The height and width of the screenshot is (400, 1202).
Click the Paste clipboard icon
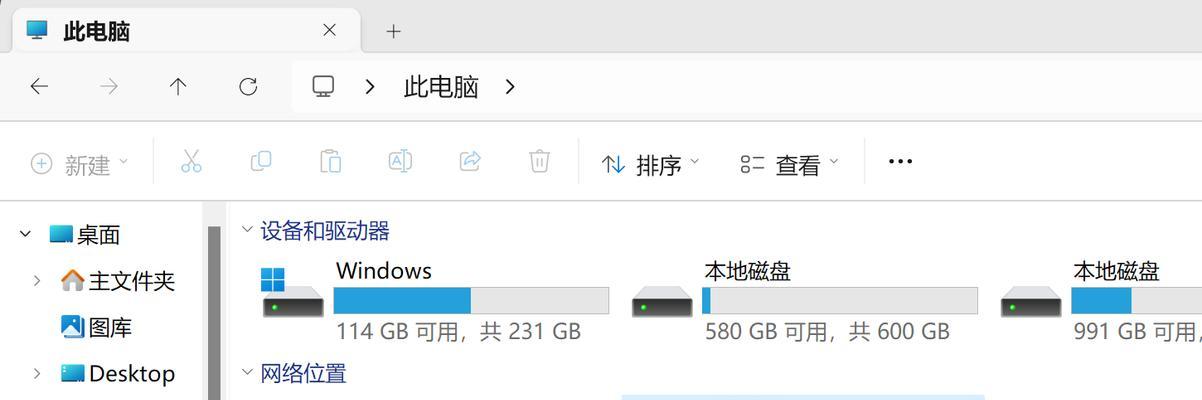click(x=330, y=161)
